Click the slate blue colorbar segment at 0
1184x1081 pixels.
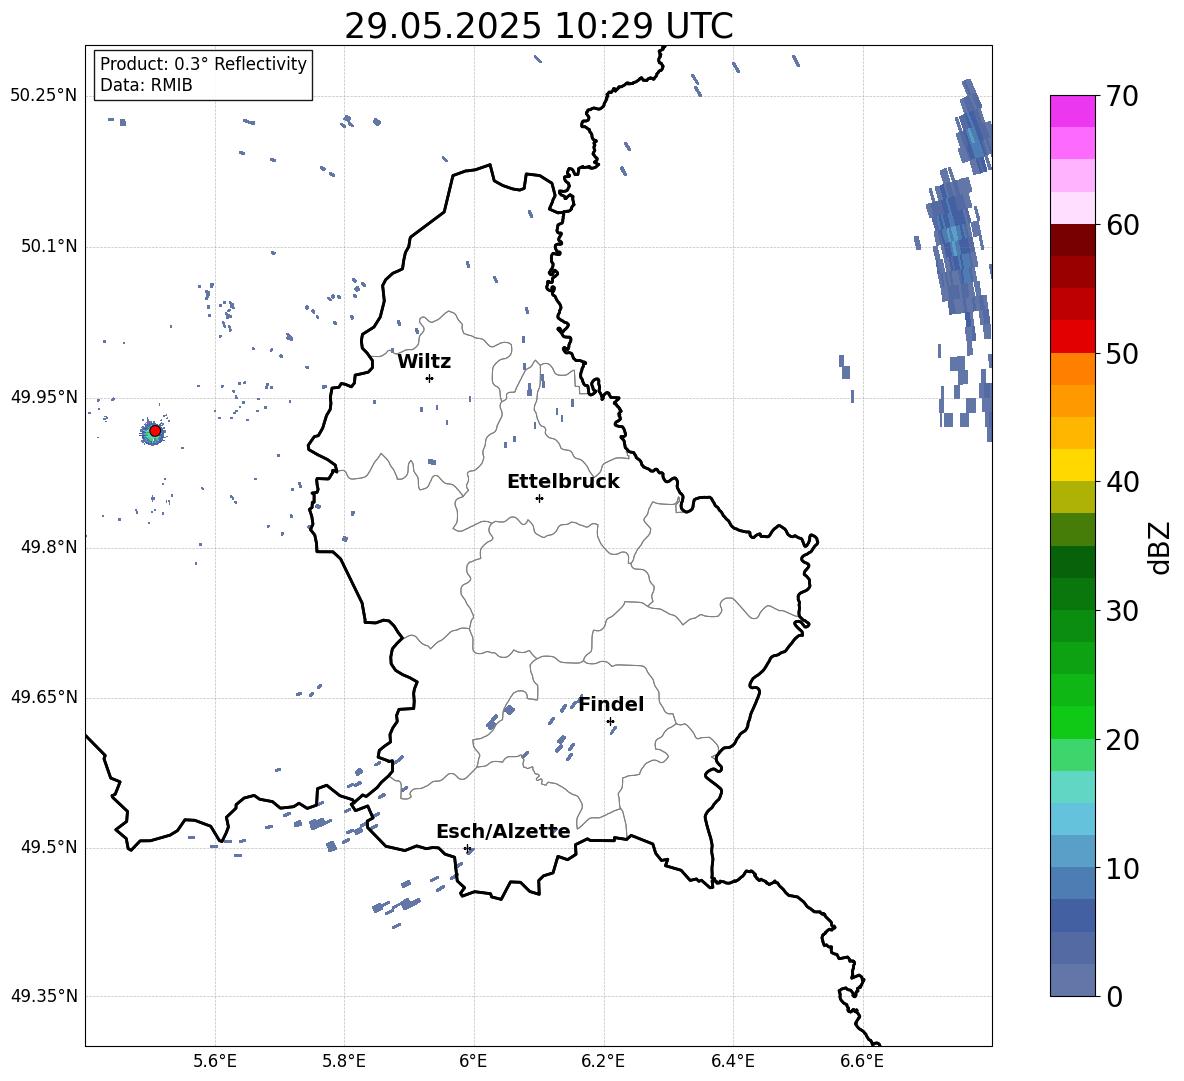tap(1072, 980)
